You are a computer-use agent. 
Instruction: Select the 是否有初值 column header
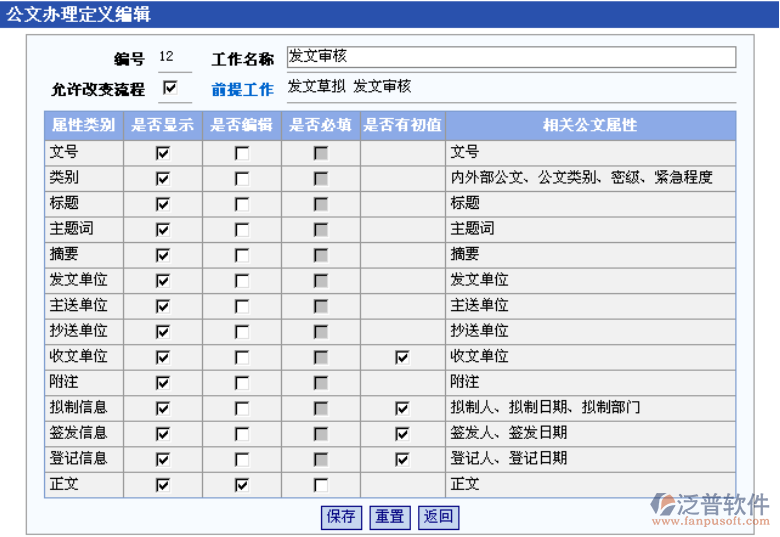pyautogui.click(x=402, y=125)
